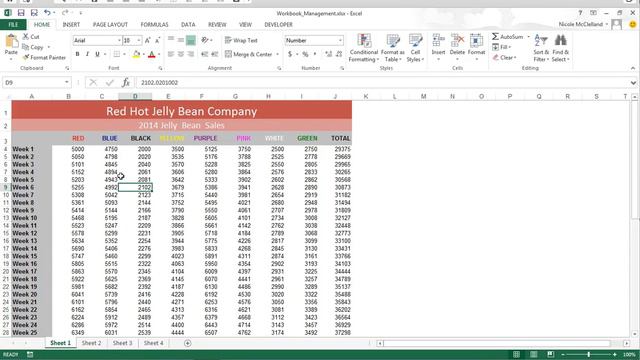Open the FILE tab
640x360 pixels.
click(13, 24)
